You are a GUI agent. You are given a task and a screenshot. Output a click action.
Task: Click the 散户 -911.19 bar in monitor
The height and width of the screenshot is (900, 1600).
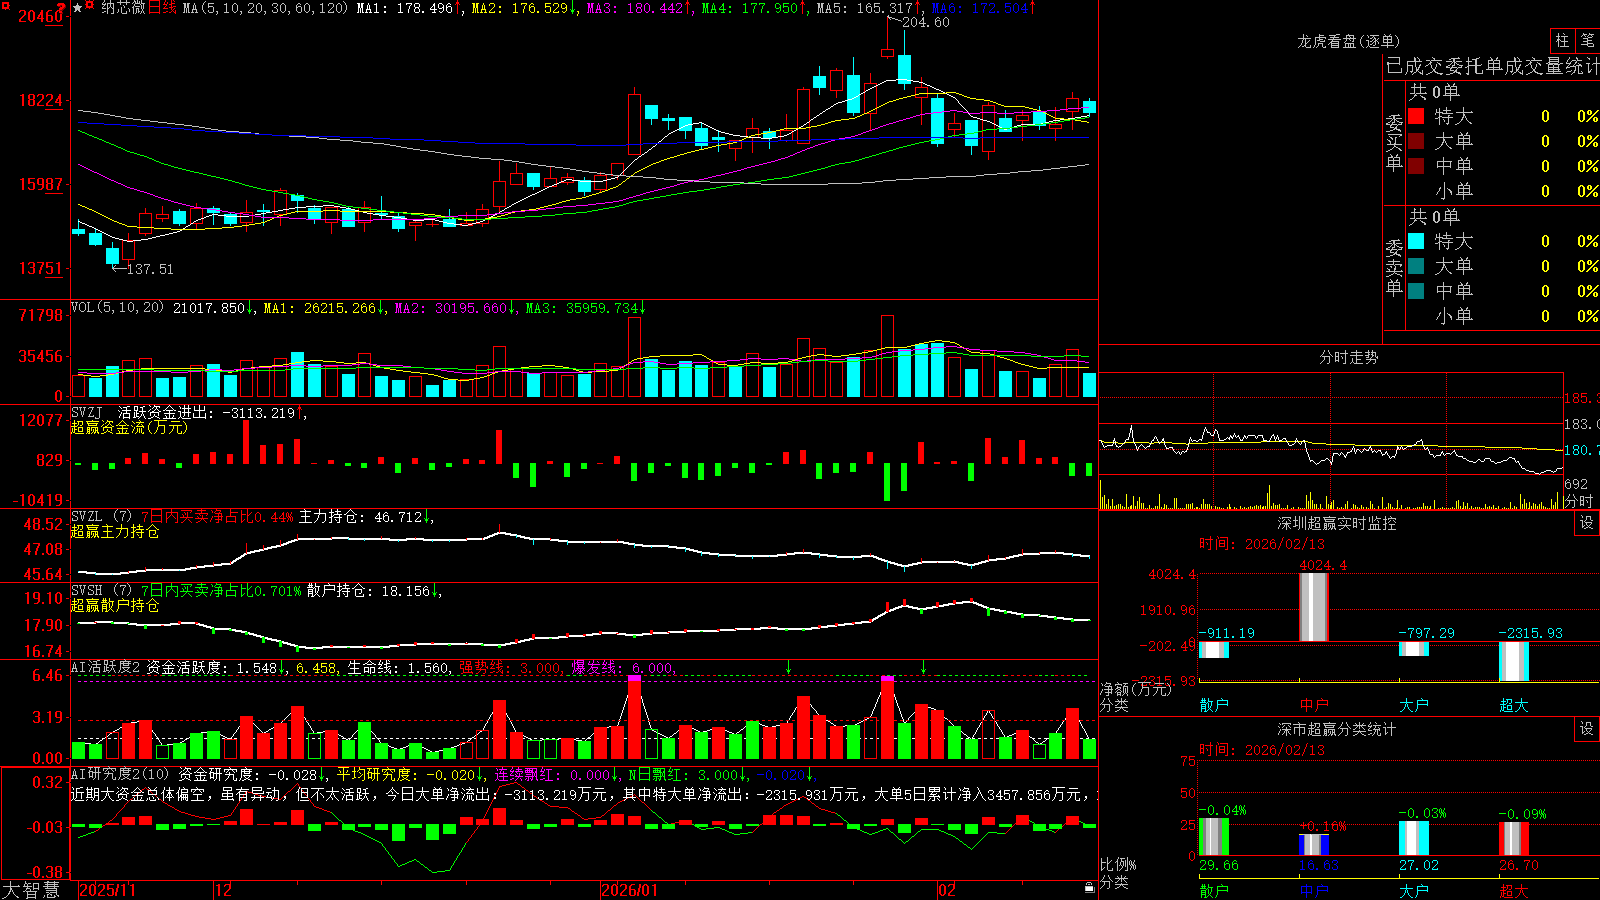1213,649
